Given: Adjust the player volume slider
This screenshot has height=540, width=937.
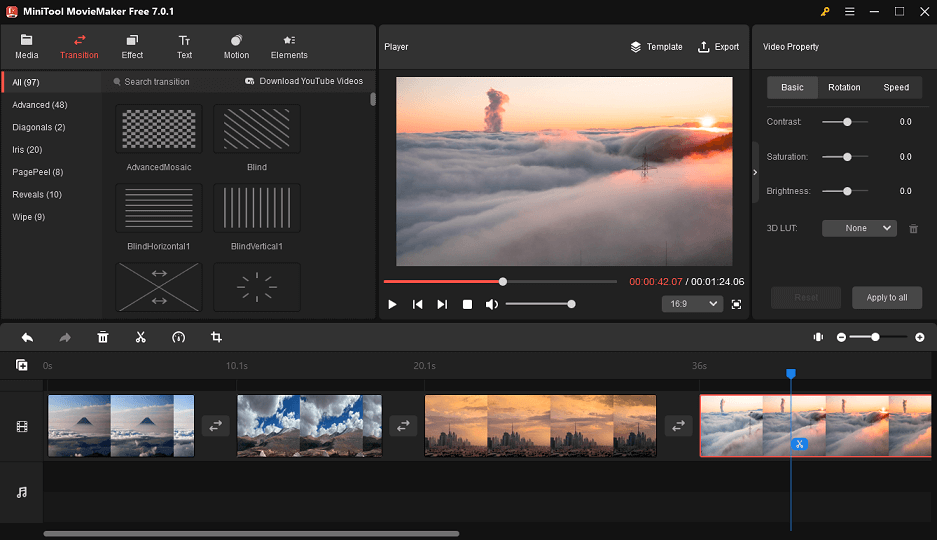Looking at the screenshot, I should point(540,304).
